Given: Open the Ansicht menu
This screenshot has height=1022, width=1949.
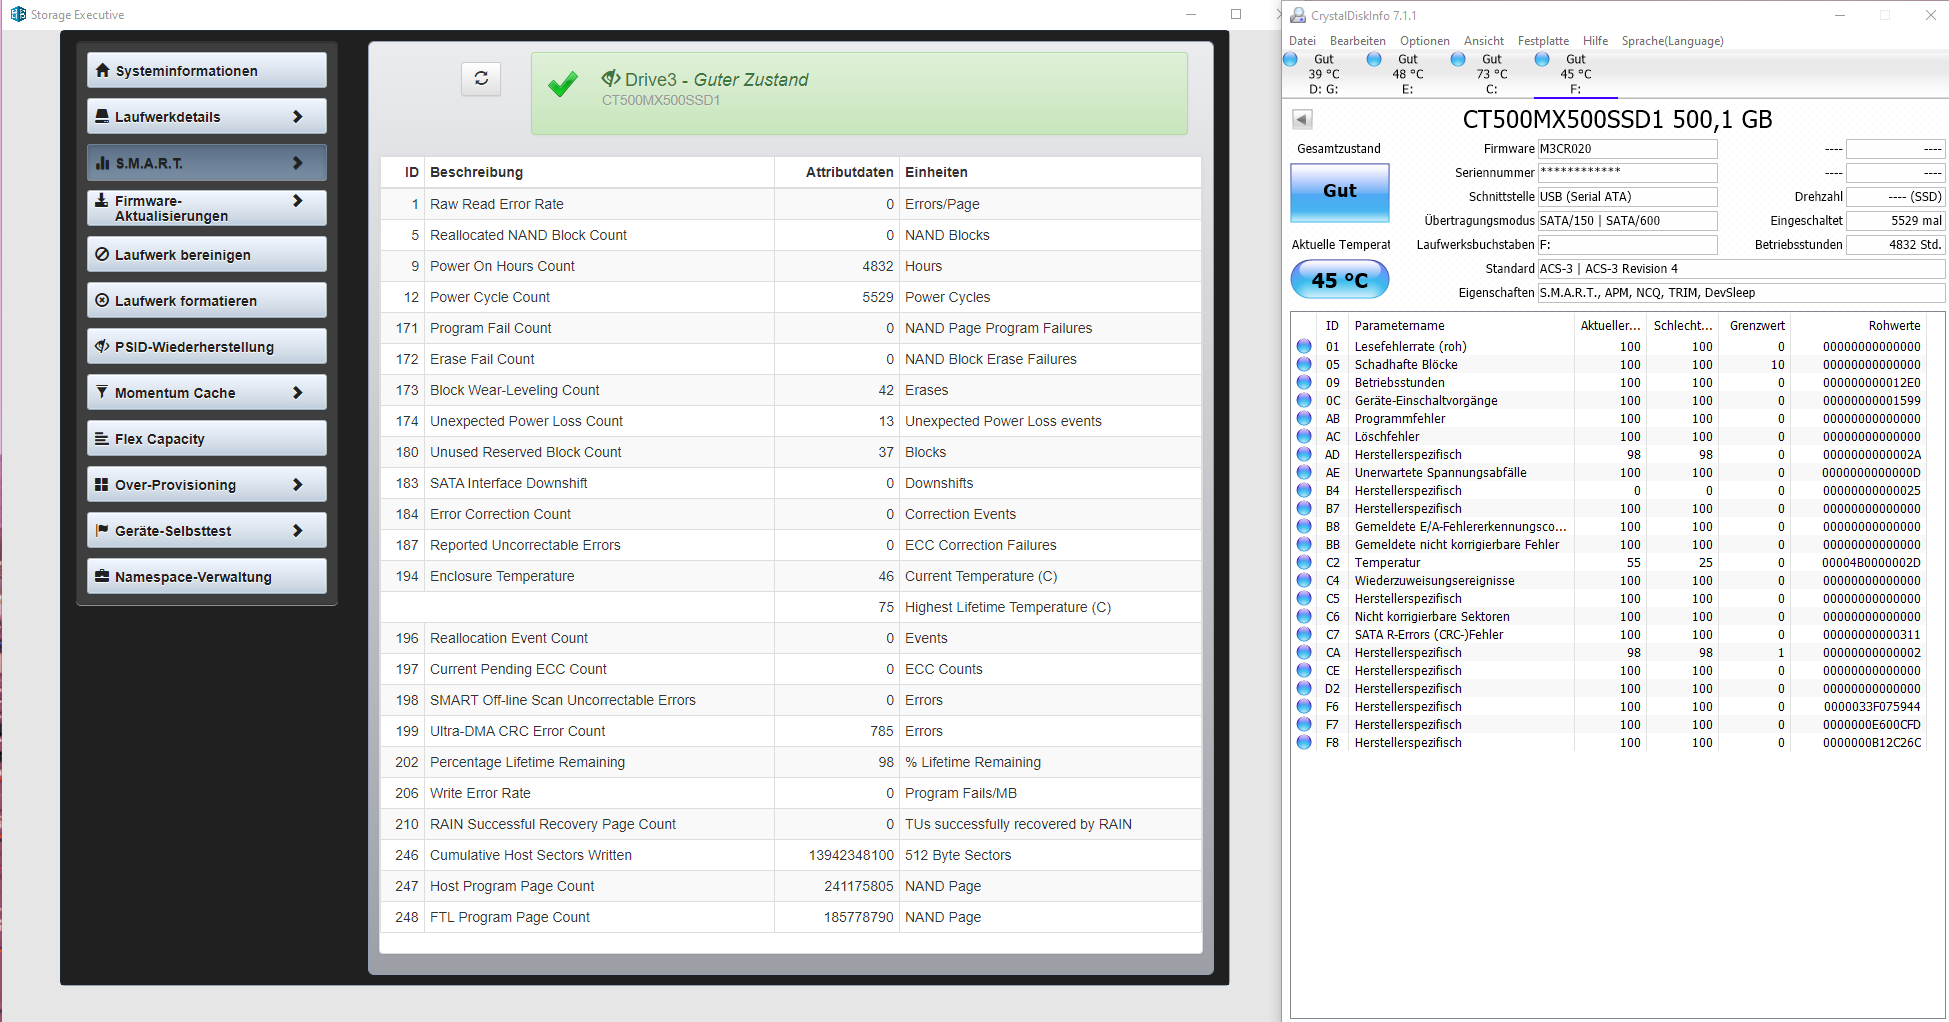Looking at the screenshot, I should click(x=1484, y=41).
